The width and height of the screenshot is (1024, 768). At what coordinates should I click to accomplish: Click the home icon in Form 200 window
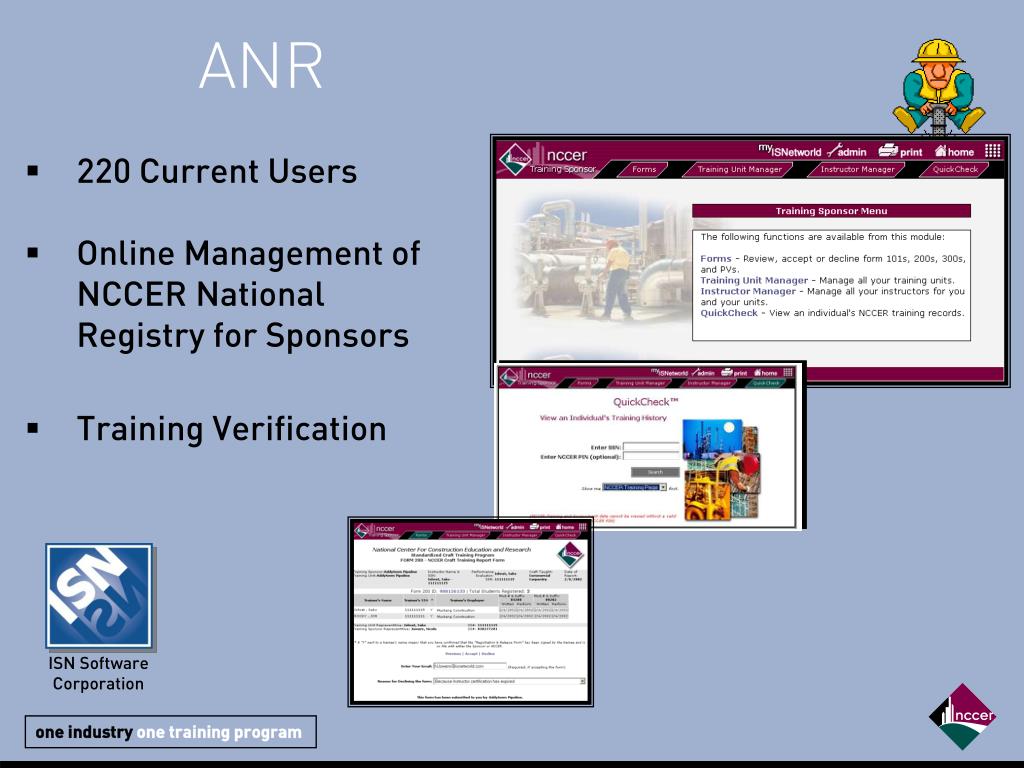click(x=565, y=526)
